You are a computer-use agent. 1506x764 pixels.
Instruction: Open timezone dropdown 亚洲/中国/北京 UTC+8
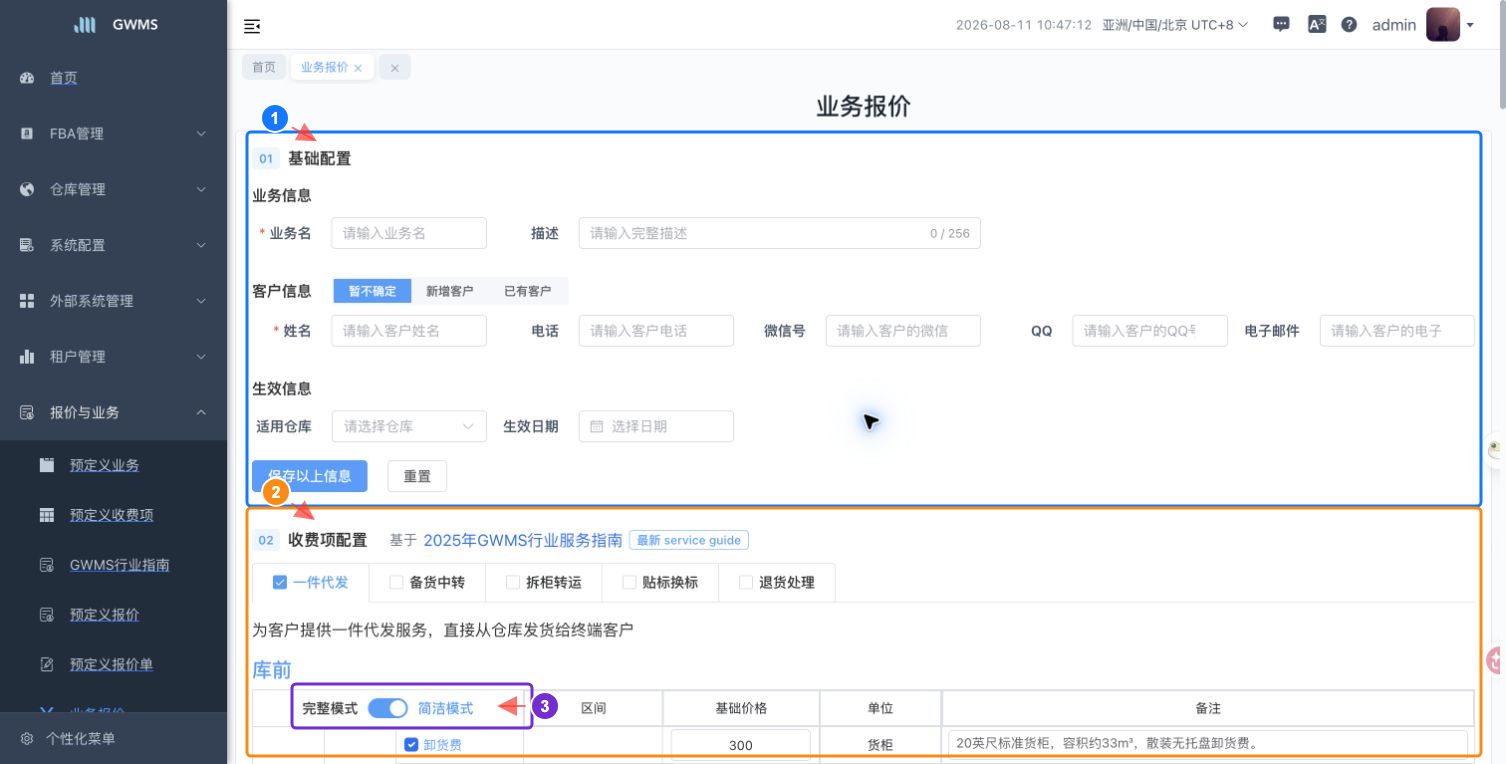pos(1175,25)
